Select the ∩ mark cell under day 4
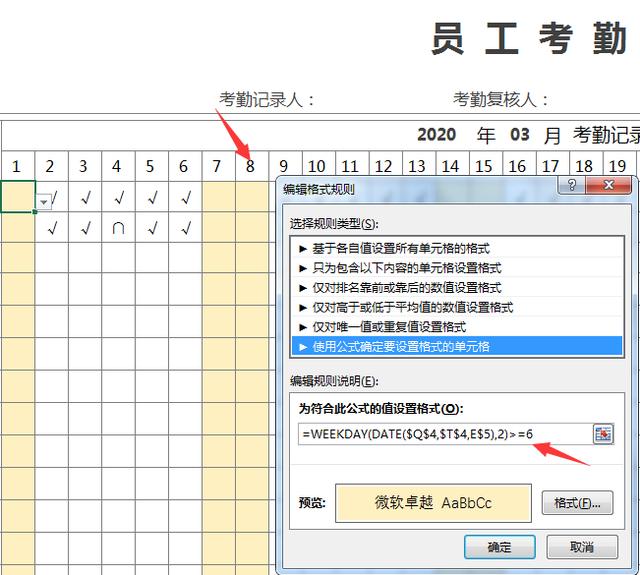 click(118, 228)
